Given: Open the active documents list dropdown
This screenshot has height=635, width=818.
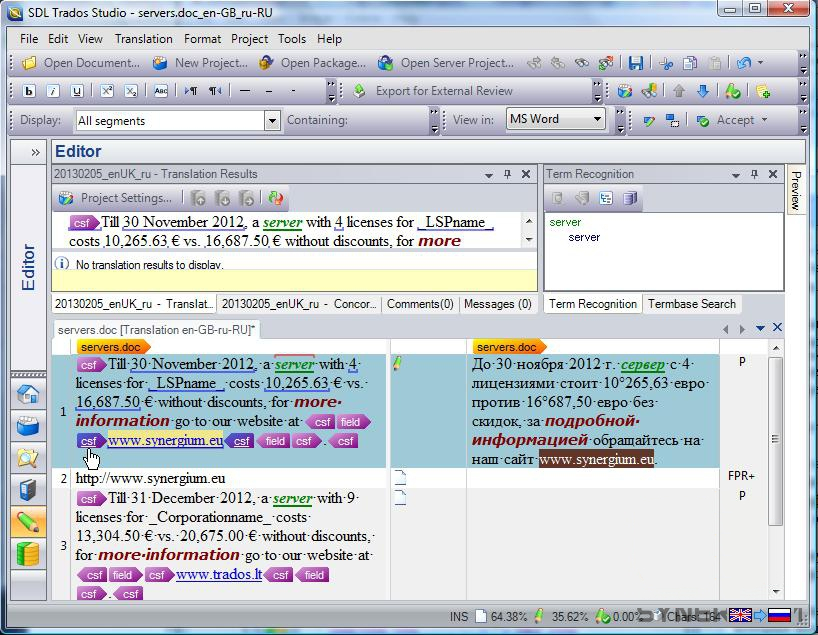Looking at the screenshot, I should click(760, 328).
